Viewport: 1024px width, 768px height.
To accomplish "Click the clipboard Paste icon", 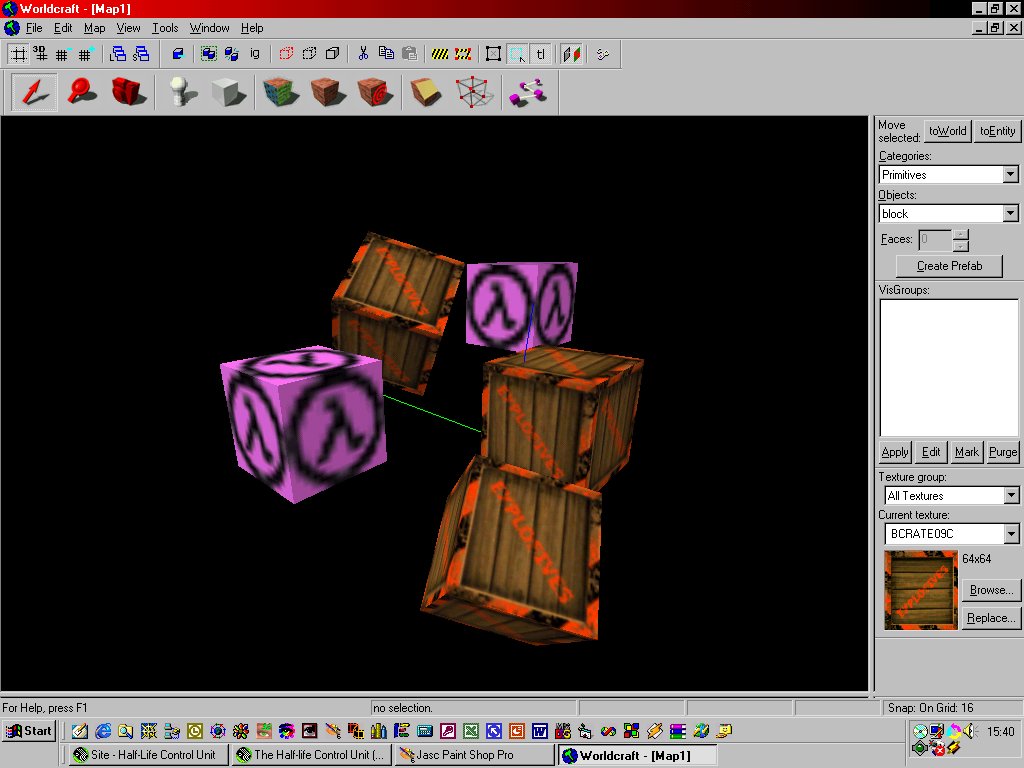I will tap(409, 54).
